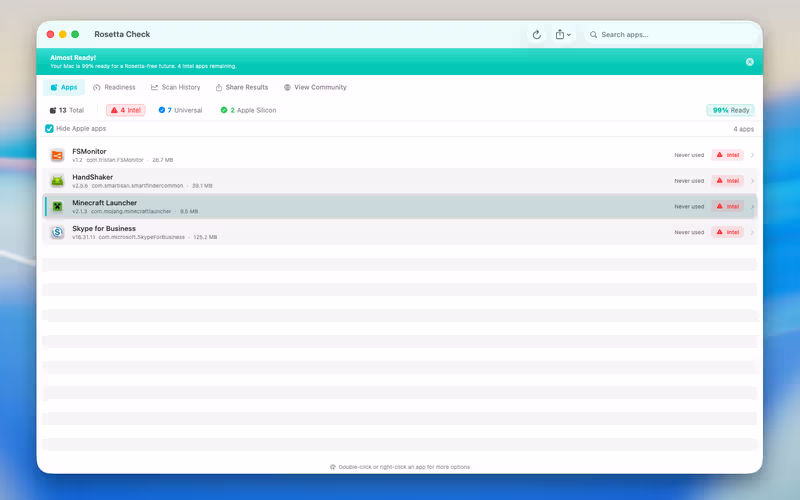This screenshot has width=800, height=500.
Task: Click the search magnifier icon
Action: click(x=593, y=35)
